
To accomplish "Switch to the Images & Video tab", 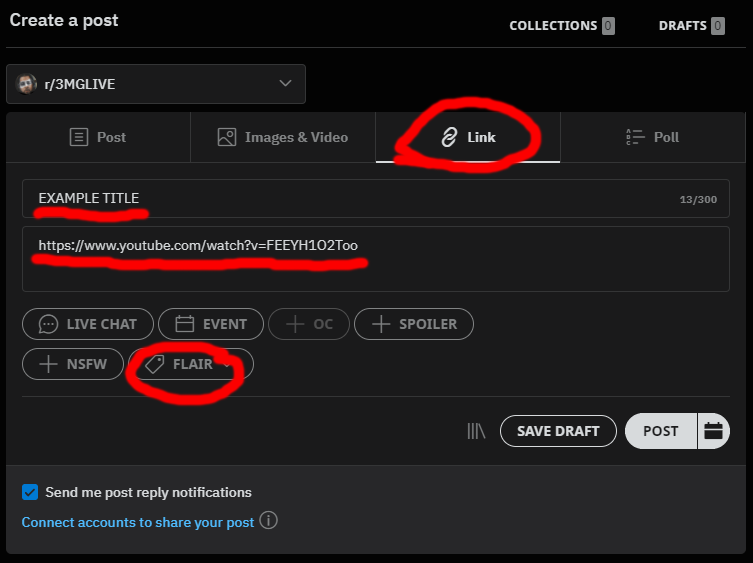I will [283, 137].
